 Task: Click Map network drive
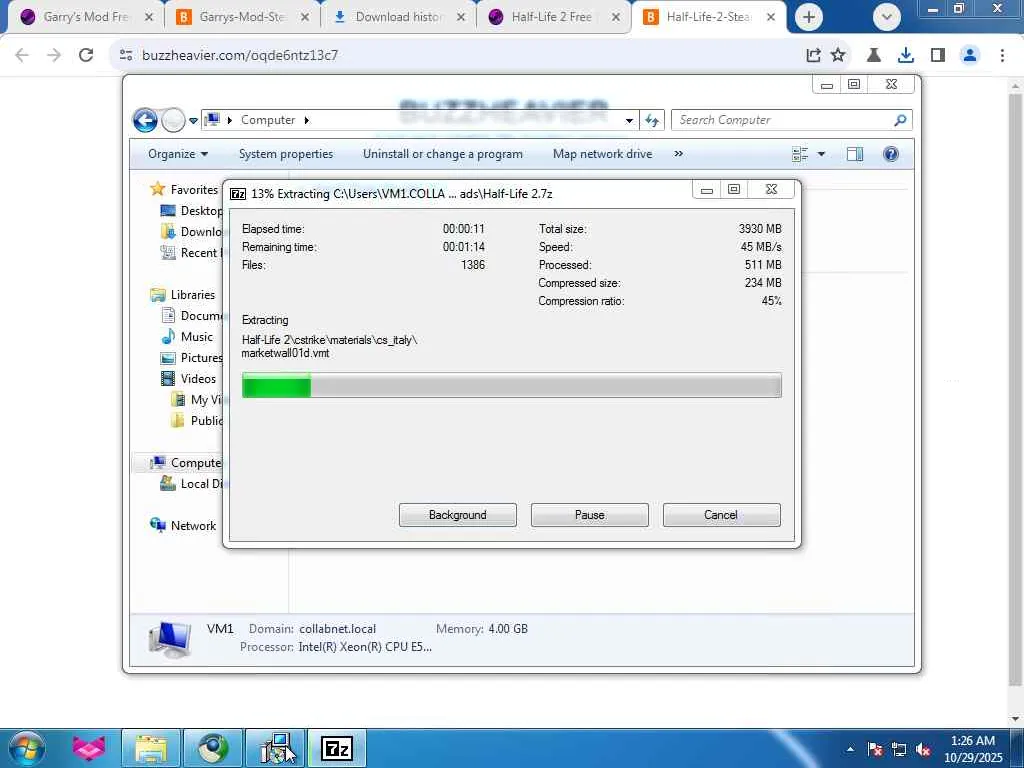pyautogui.click(x=602, y=154)
